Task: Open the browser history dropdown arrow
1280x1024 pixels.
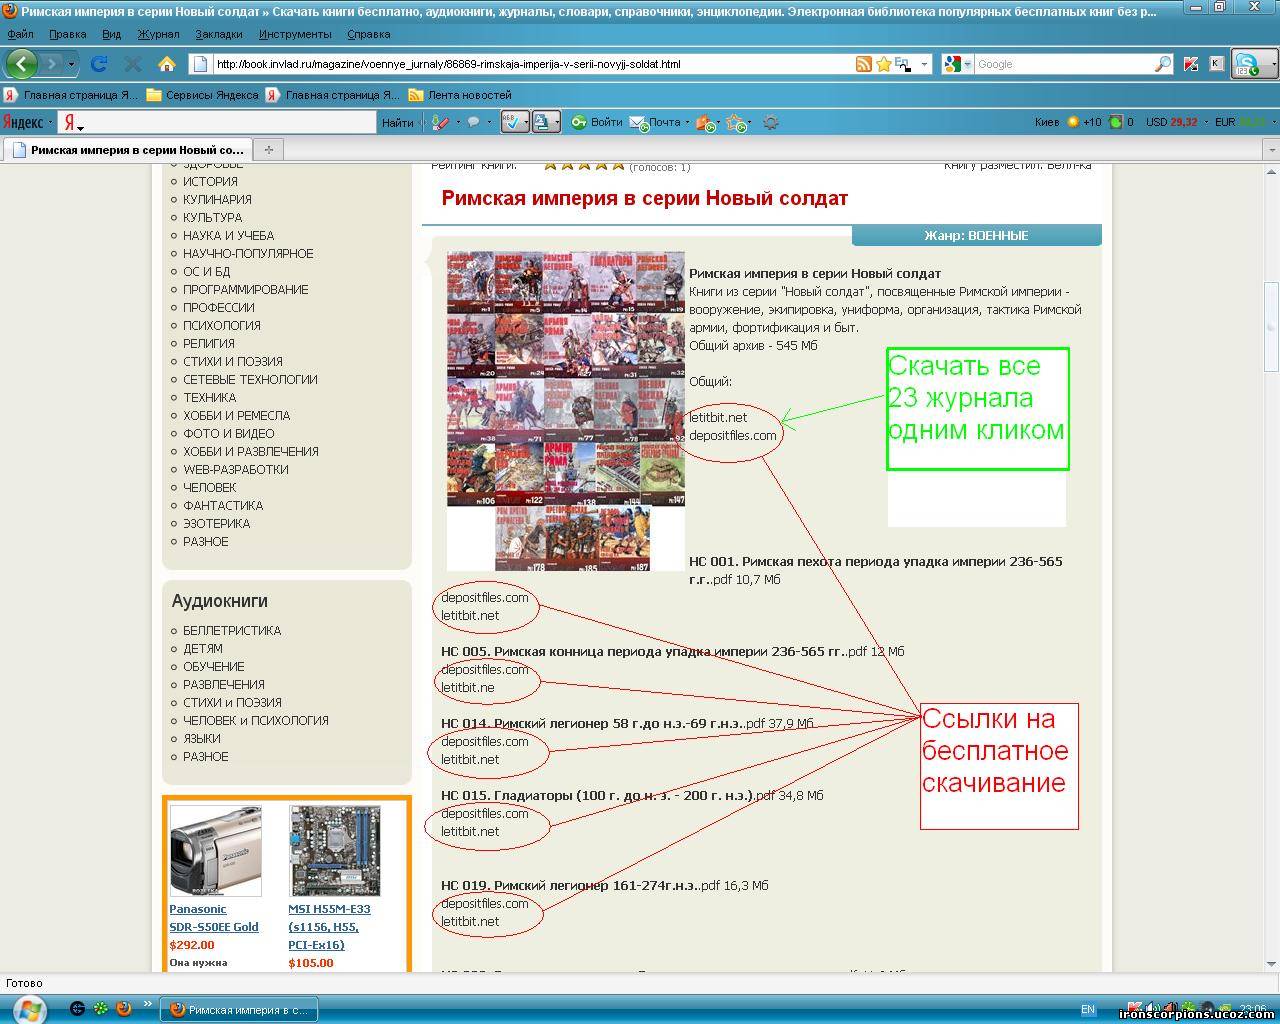Action: tap(71, 64)
